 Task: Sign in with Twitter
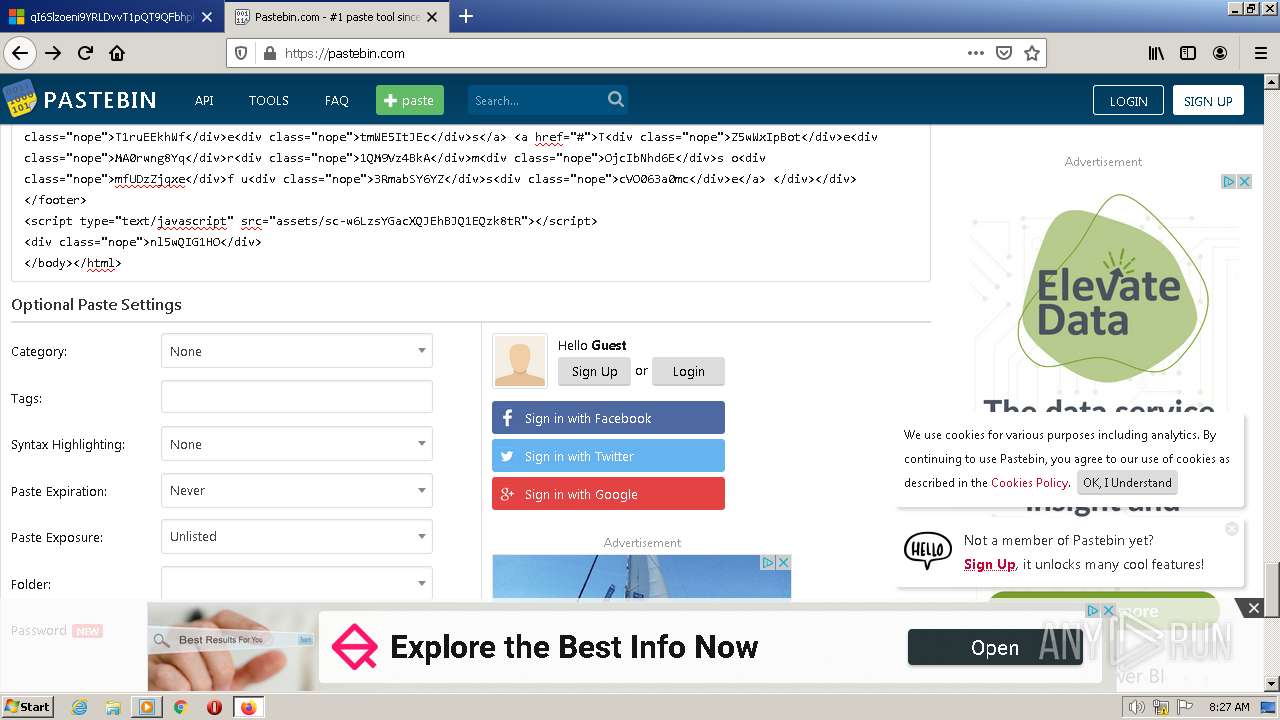[x=608, y=456]
